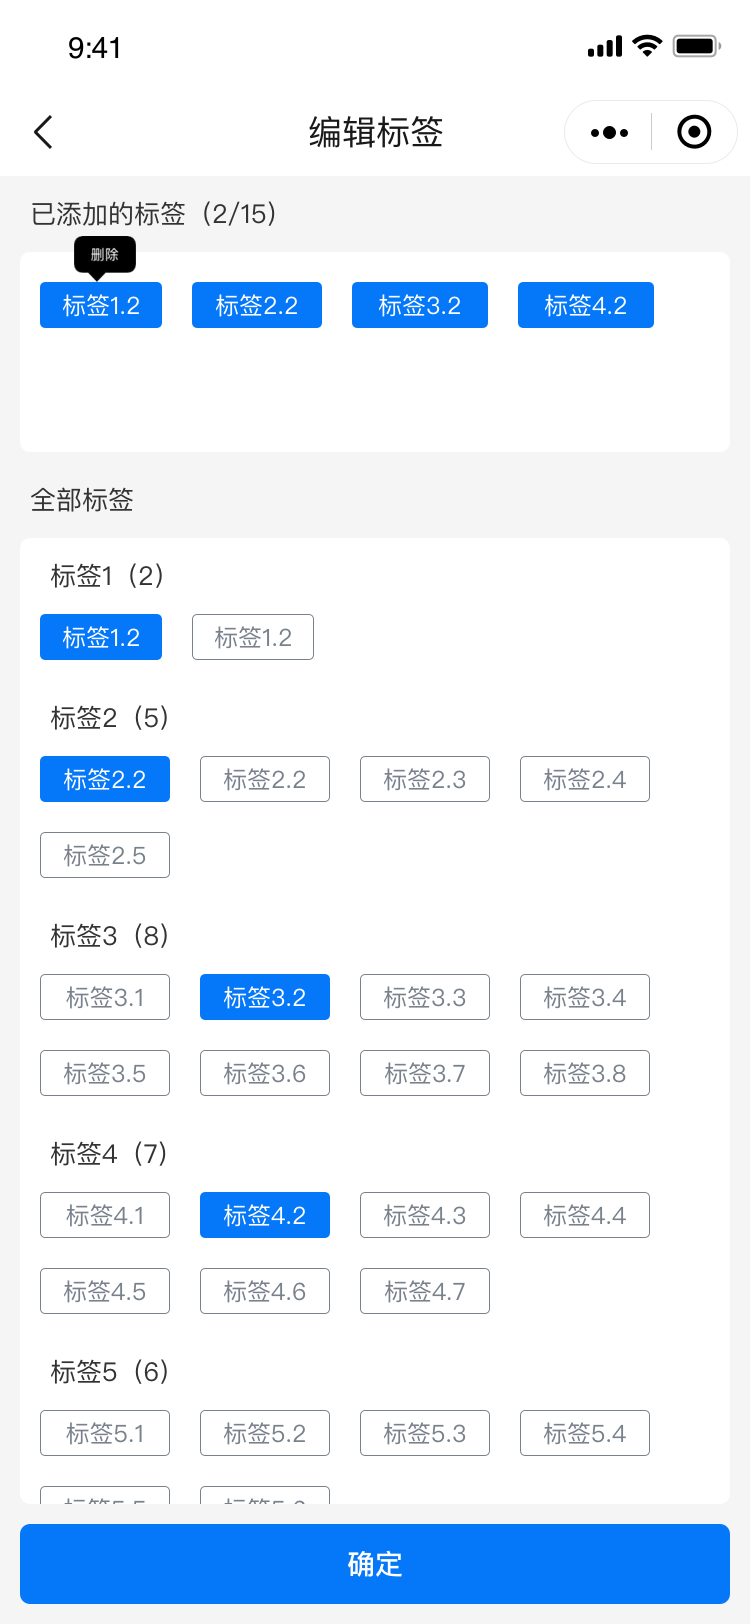Select the 标签3.6 tag chip
Image resolution: width=750 pixels, height=1624 pixels.
click(265, 1073)
